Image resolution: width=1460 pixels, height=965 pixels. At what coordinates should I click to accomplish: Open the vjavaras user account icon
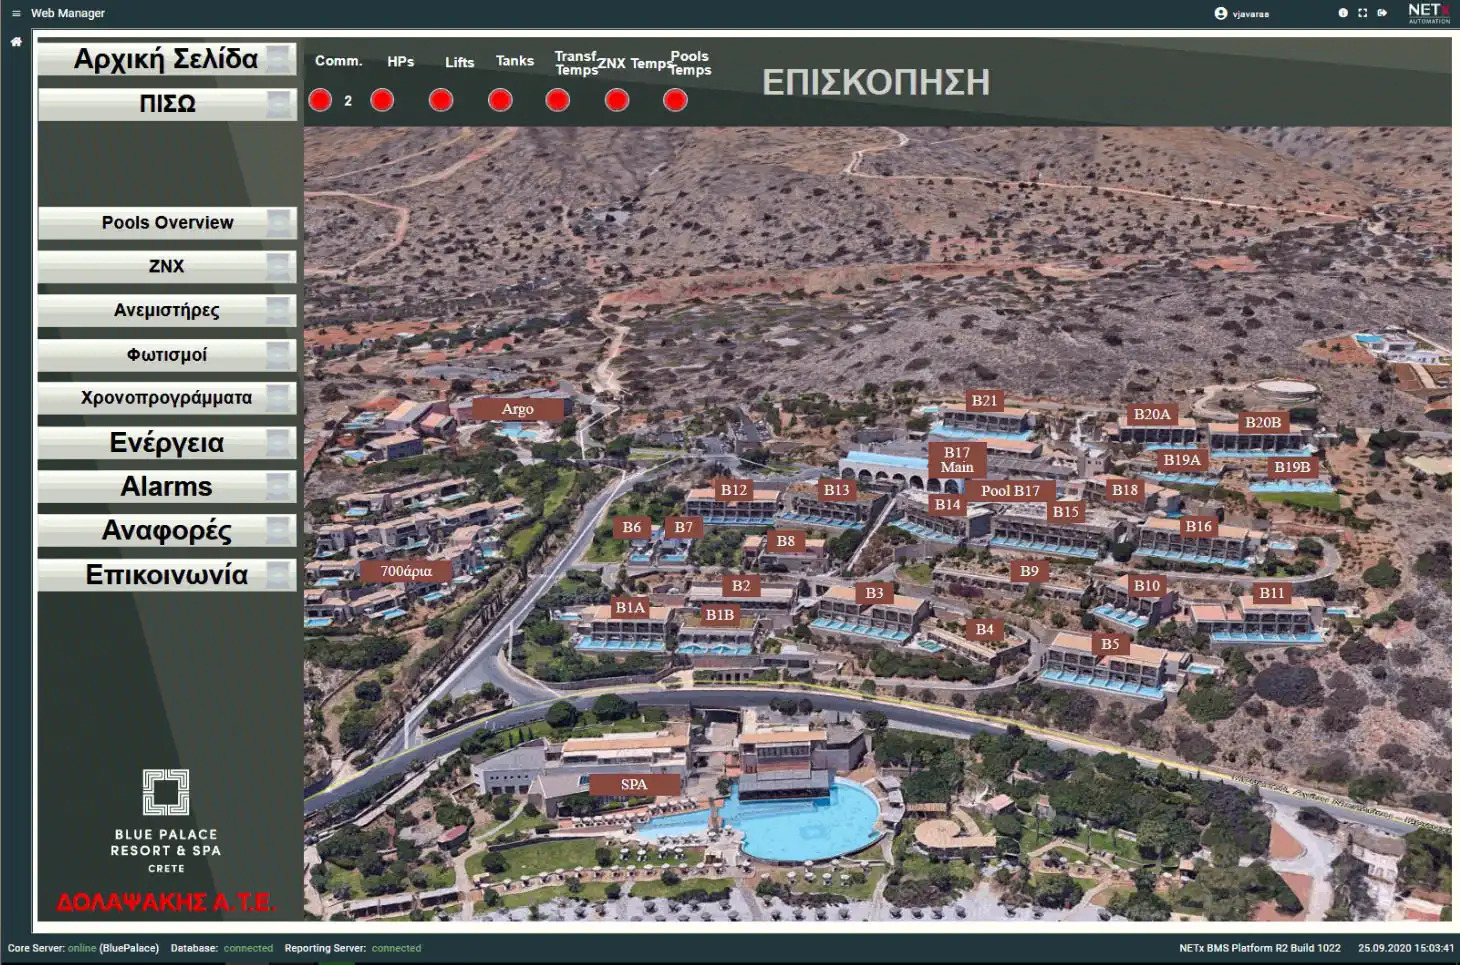click(1220, 13)
